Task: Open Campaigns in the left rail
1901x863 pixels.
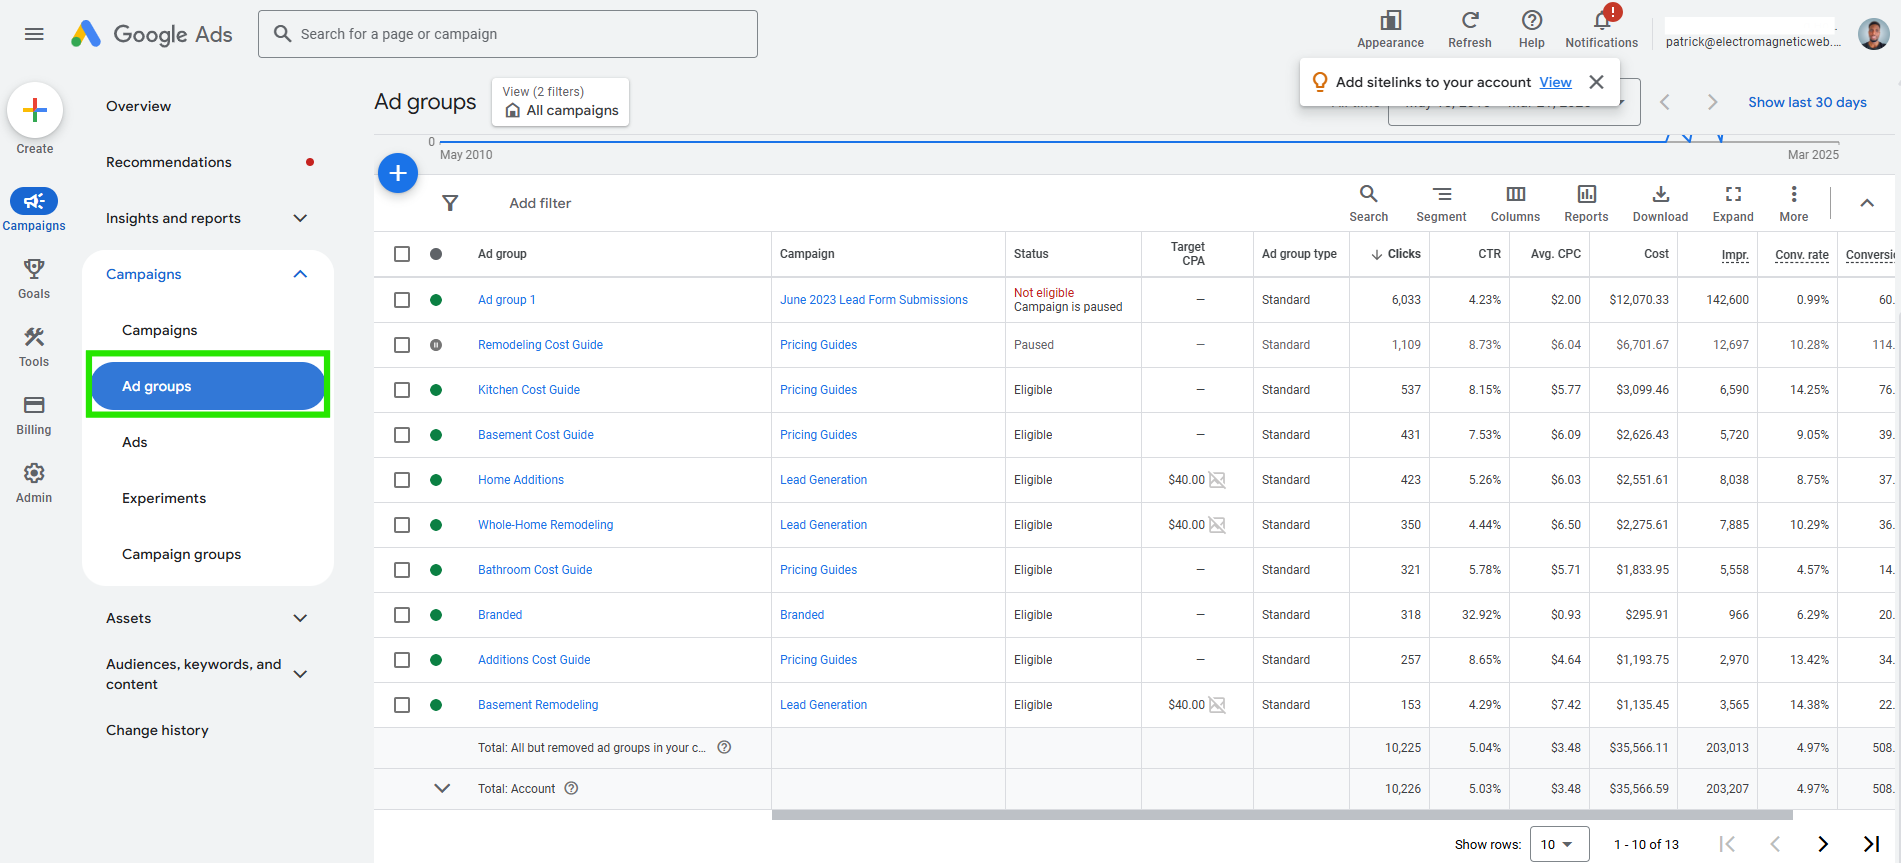Action: [34, 210]
